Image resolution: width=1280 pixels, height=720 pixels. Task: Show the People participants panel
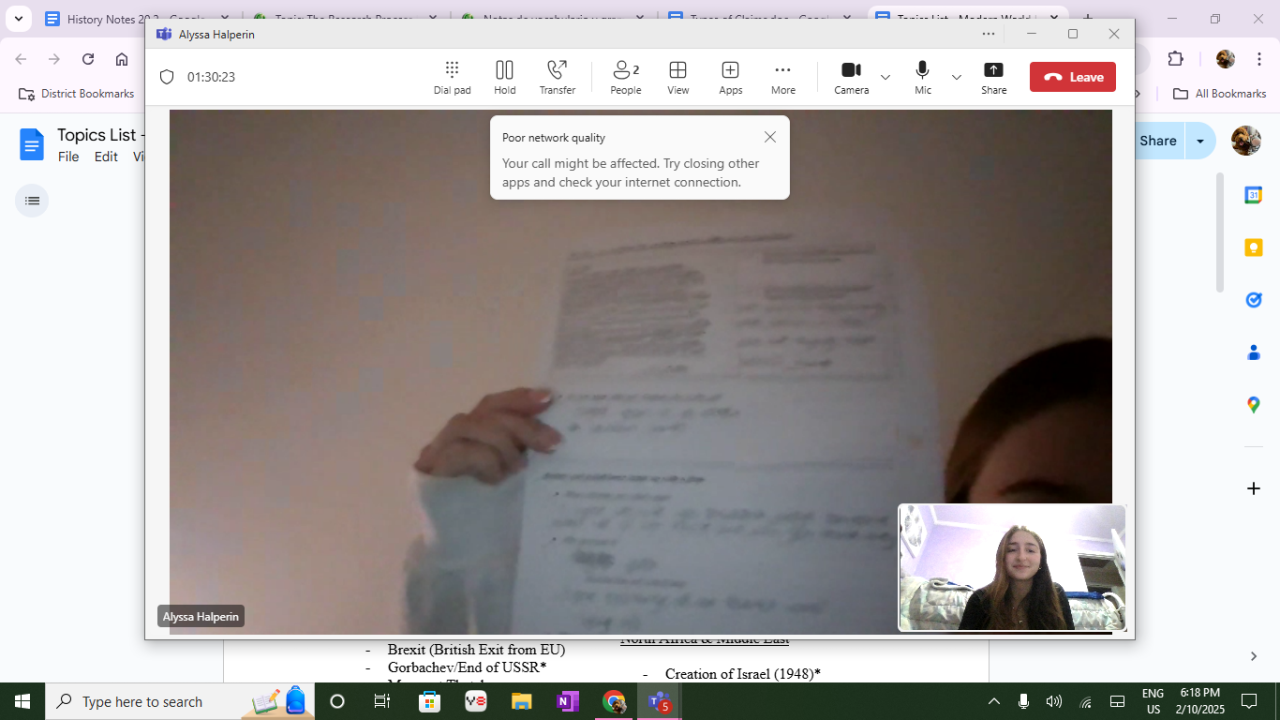click(626, 77)
